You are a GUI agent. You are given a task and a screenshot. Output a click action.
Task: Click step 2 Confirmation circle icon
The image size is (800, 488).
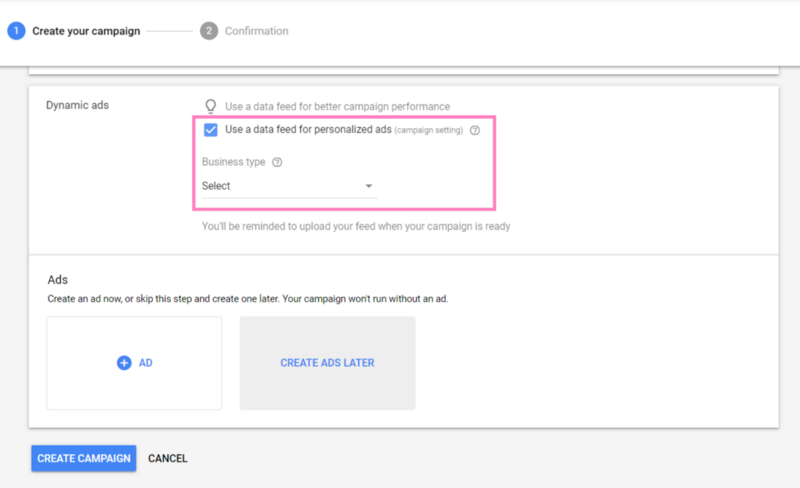(209, 31)
